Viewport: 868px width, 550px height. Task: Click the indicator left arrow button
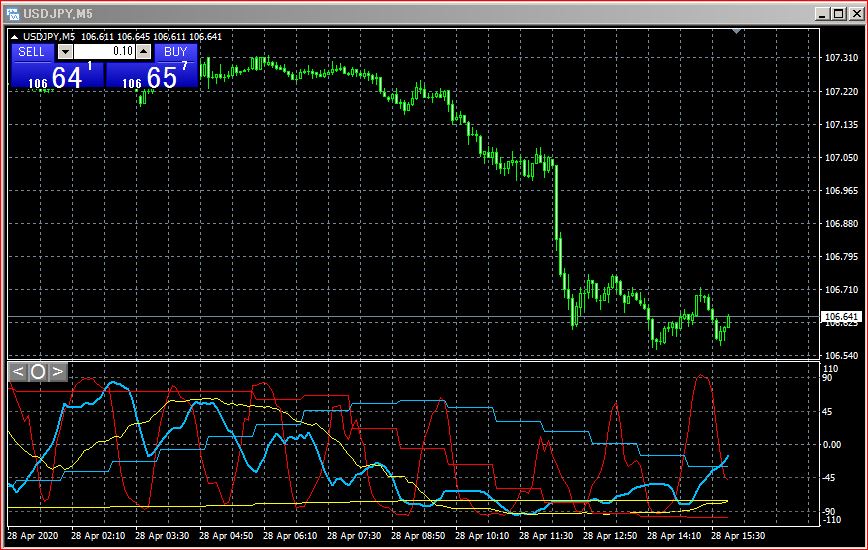tap(18, 372)
